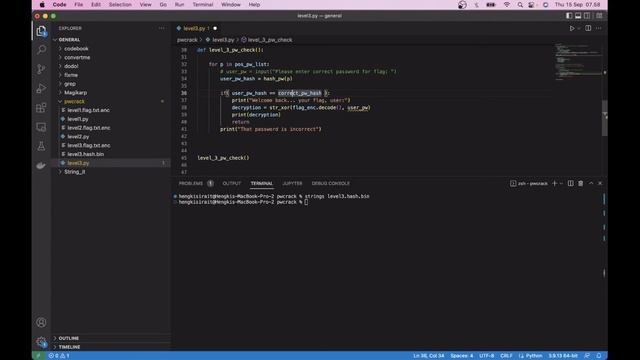Add a new terminal with plus
Screen dimensions: 640x360
click(x=554, y=183)
